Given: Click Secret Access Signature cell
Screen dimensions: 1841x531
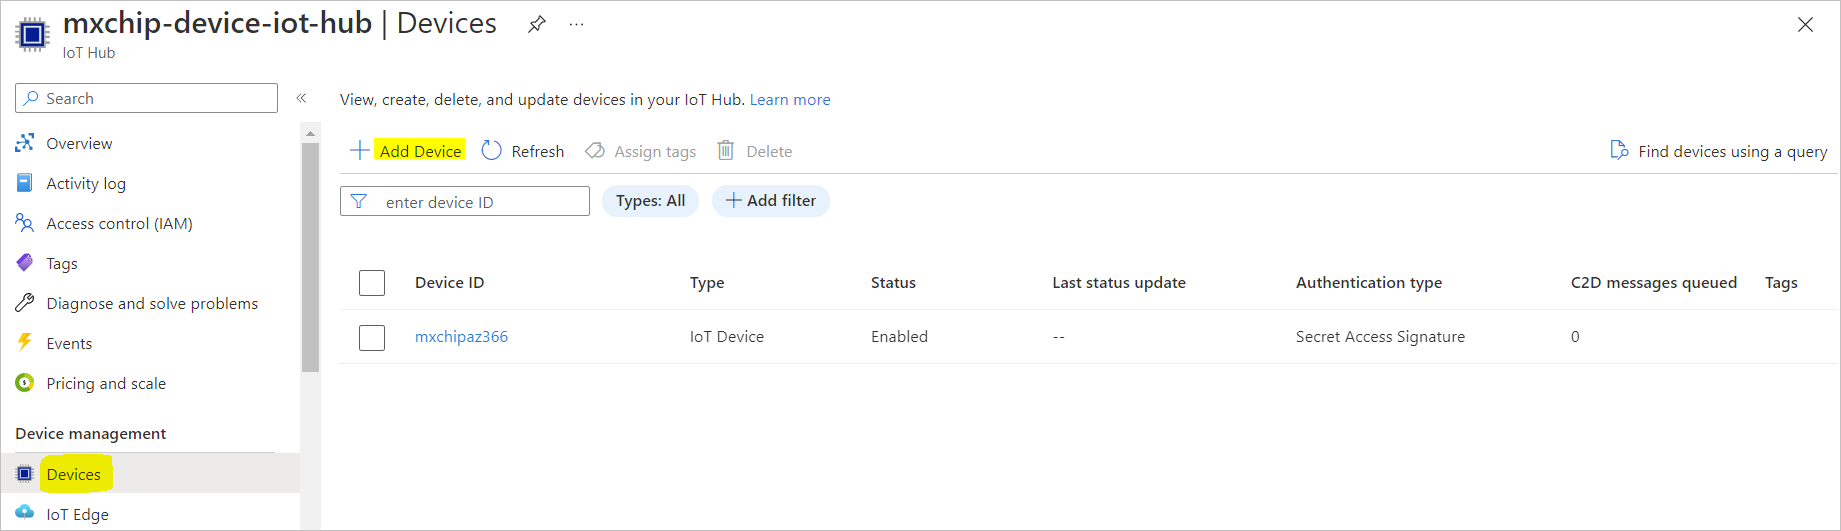Looking at the screenshot, I should 1380,337.
